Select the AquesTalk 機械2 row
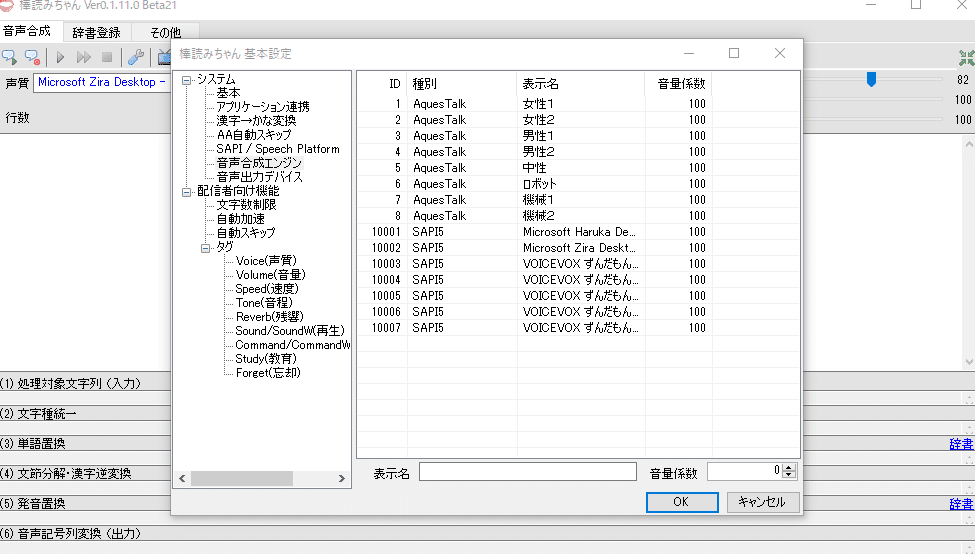 click(x=535, y=216)
